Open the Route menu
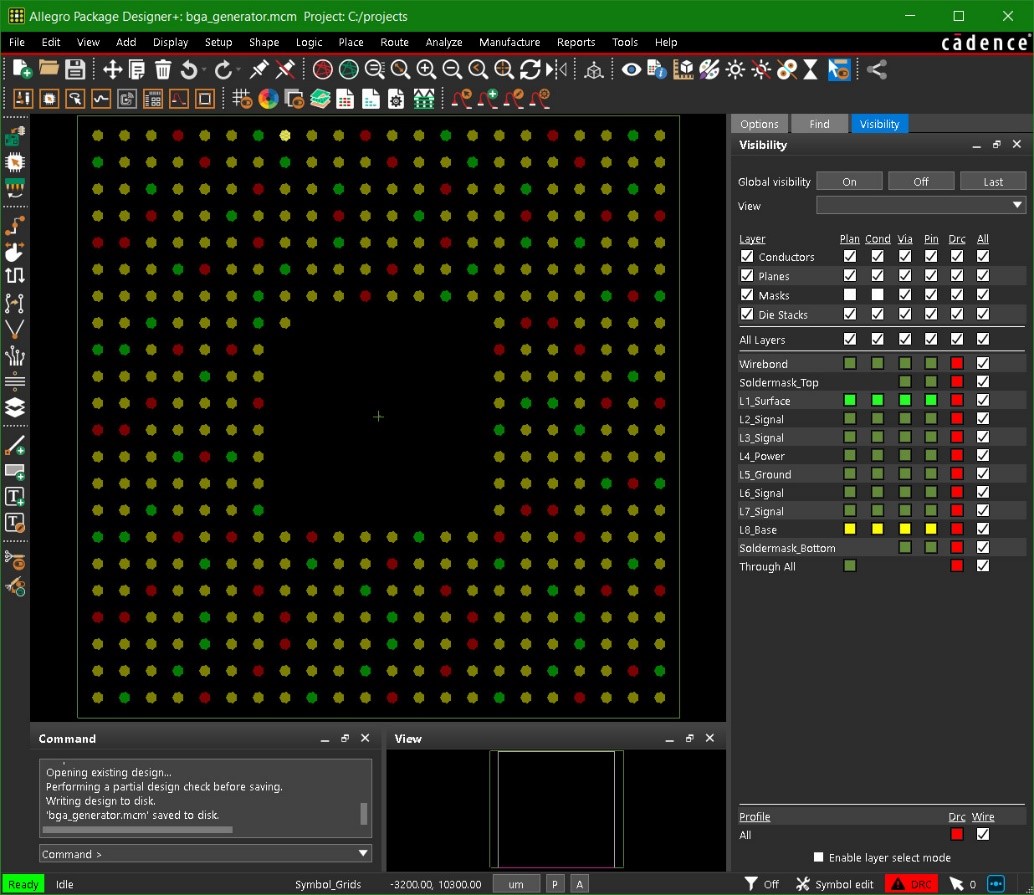Viewport: 1034px width, 895px height. [394, 42]
